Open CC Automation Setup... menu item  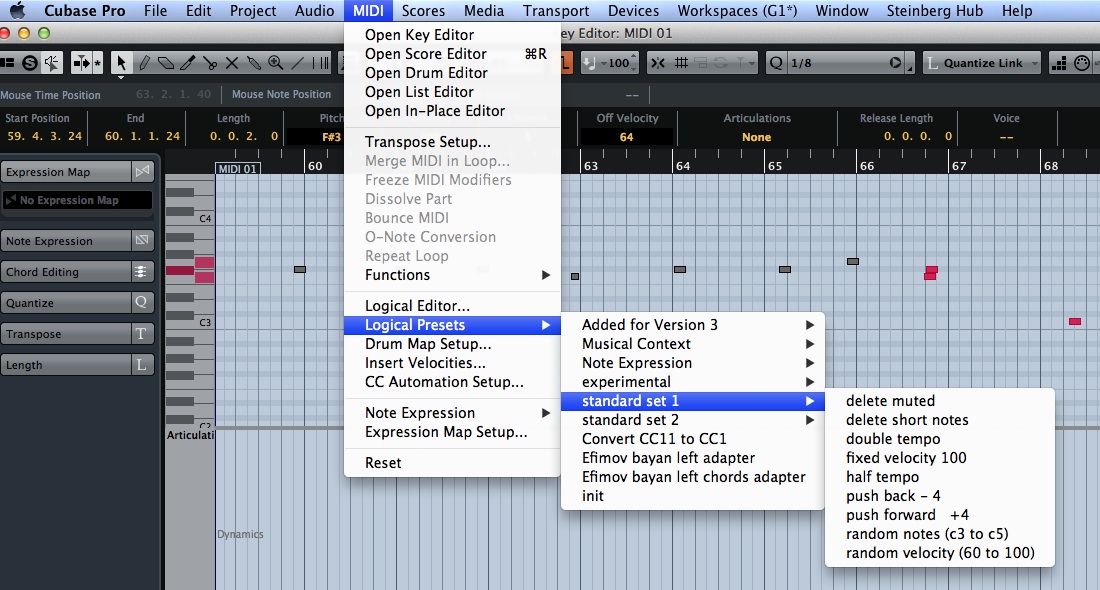click(x=452, y=382)
